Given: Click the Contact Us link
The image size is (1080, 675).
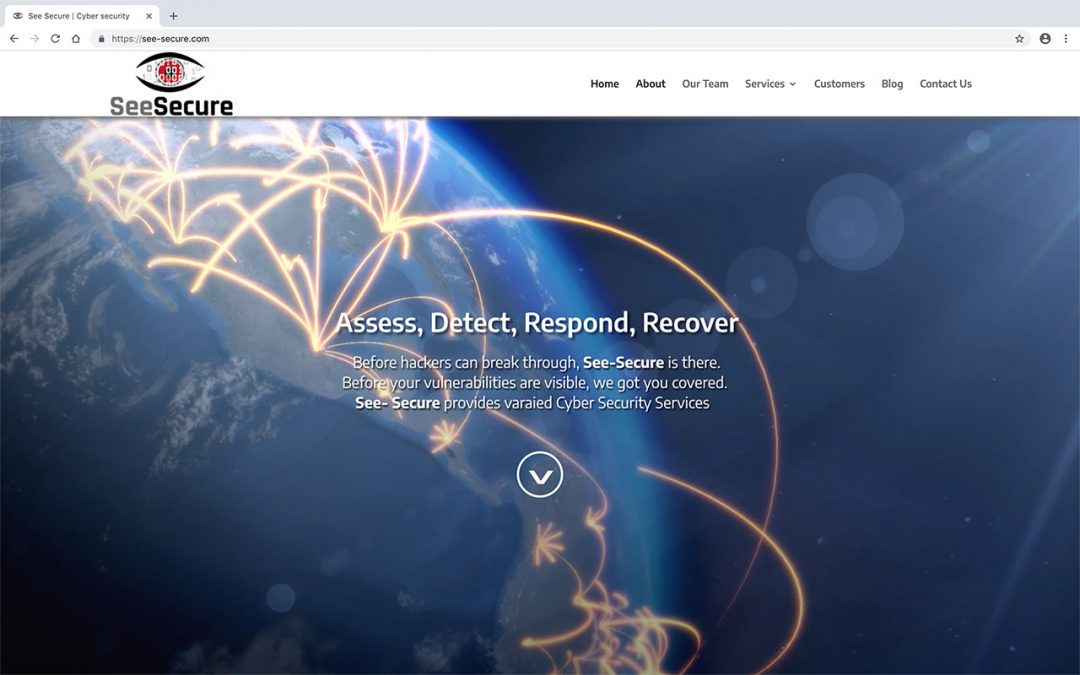Looking at the screenshot, I should coord(945,84).
